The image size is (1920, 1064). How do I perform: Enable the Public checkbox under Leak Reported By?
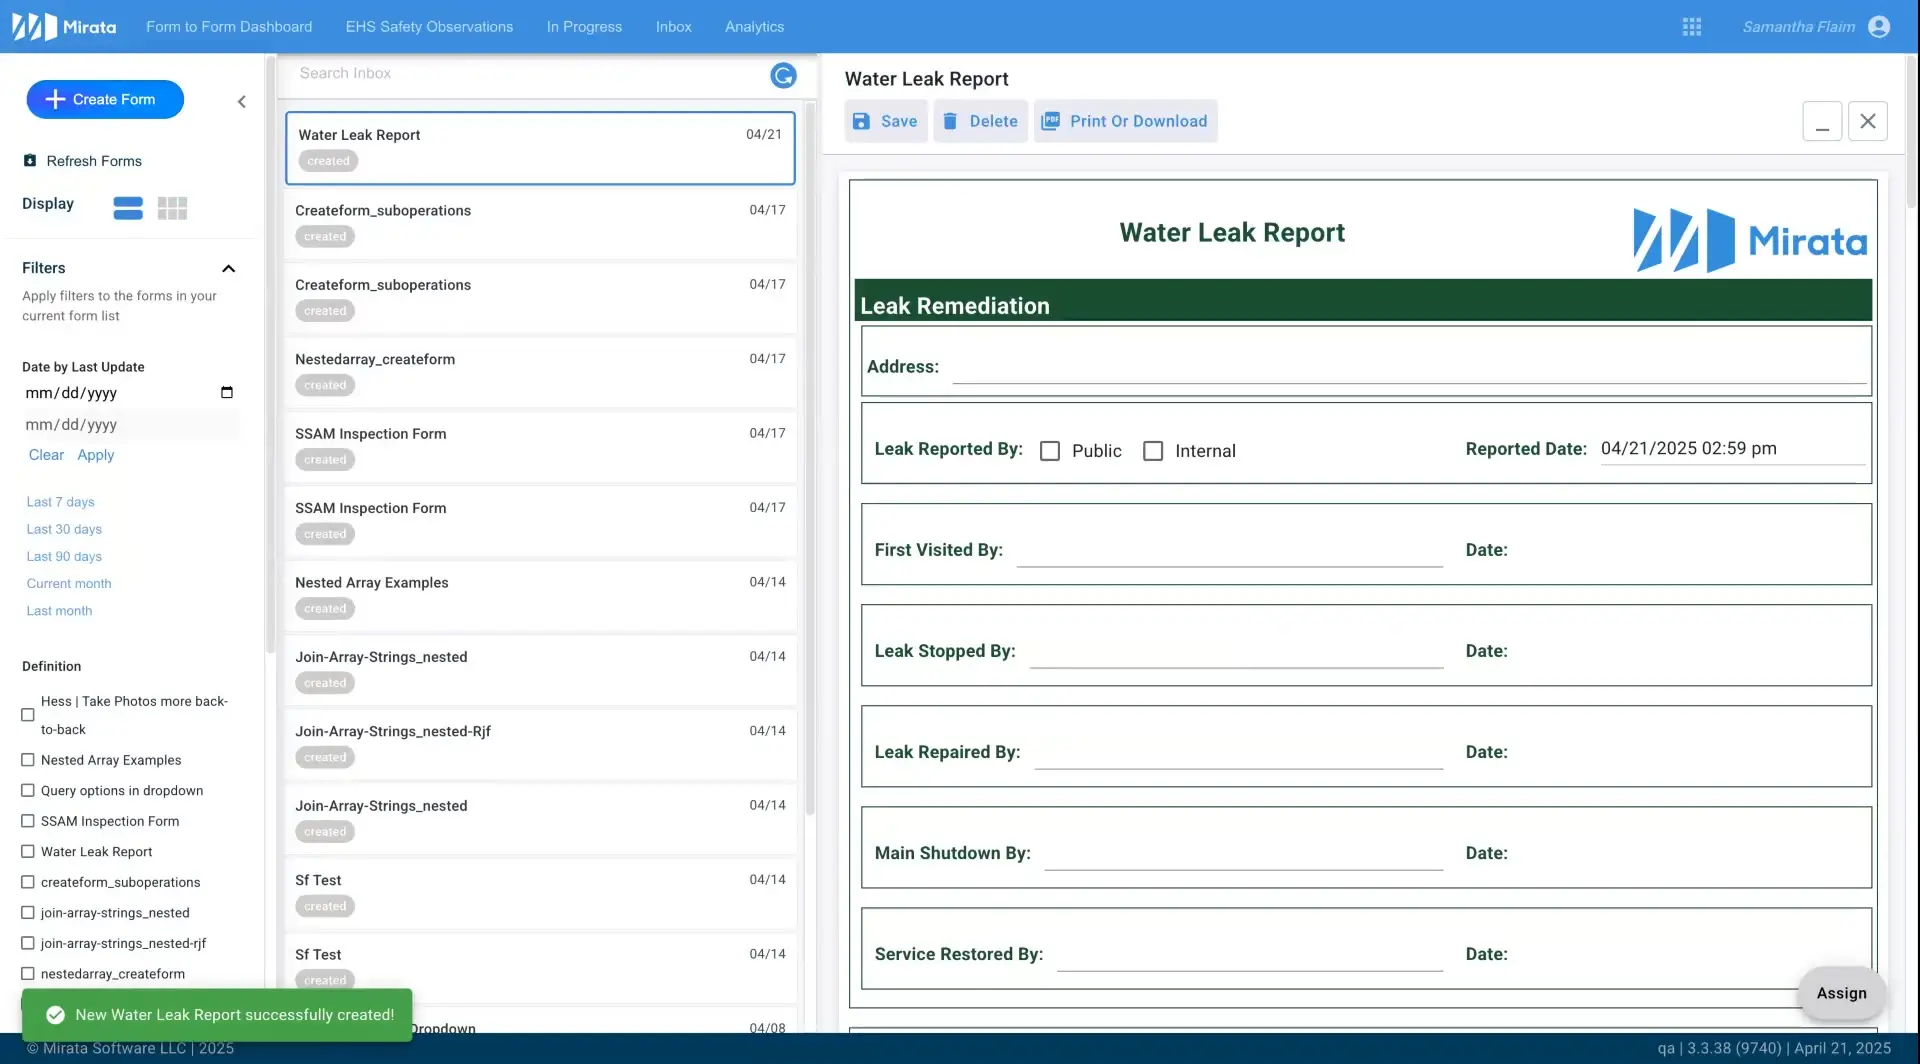tap(1050, 450)
